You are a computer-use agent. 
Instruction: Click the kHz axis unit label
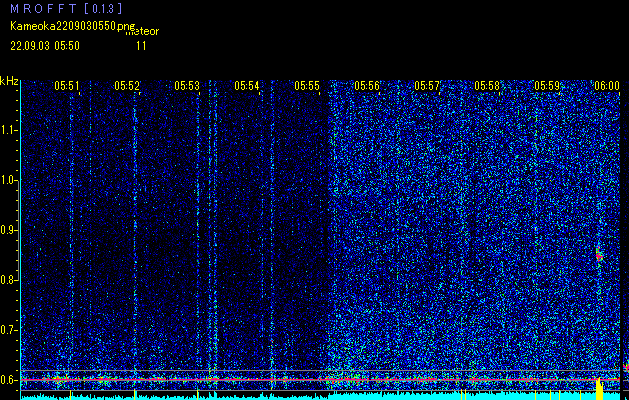click(x=9, y=81)
